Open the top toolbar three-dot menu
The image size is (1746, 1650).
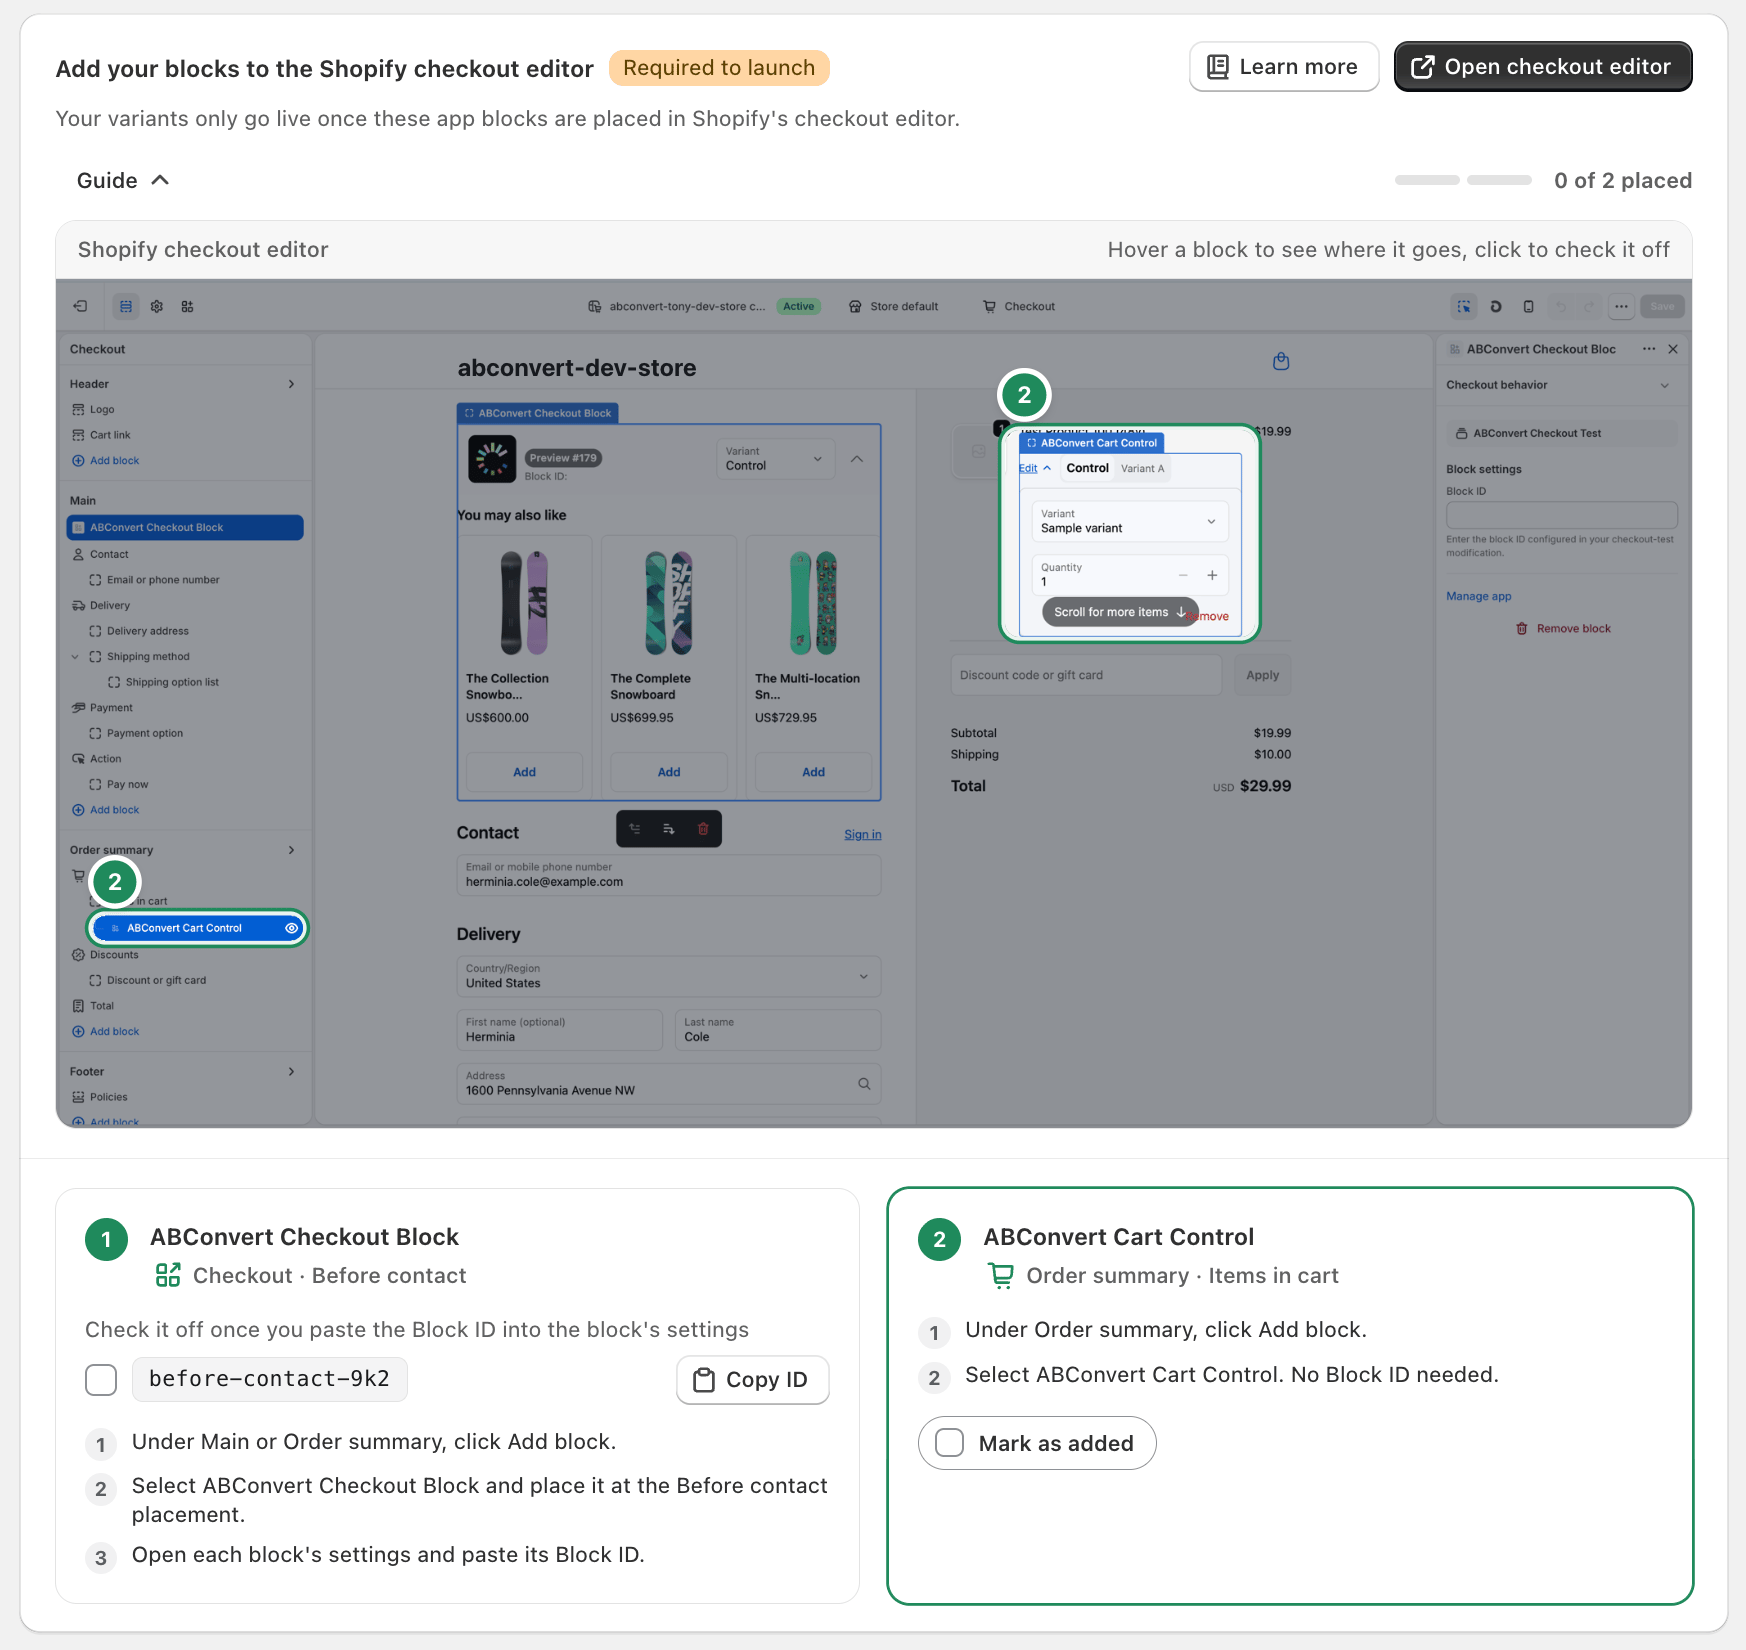coord(1621,307)
